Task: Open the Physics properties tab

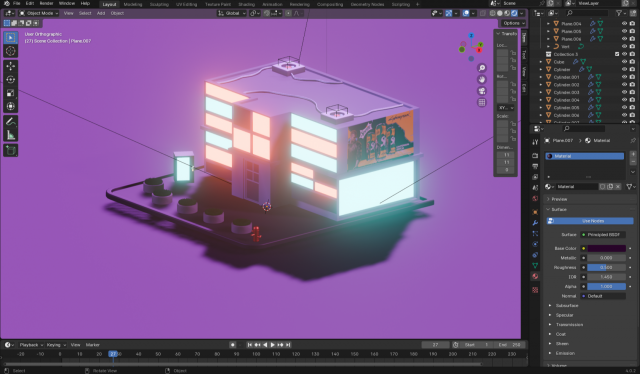Action: [x=535, y=244]
